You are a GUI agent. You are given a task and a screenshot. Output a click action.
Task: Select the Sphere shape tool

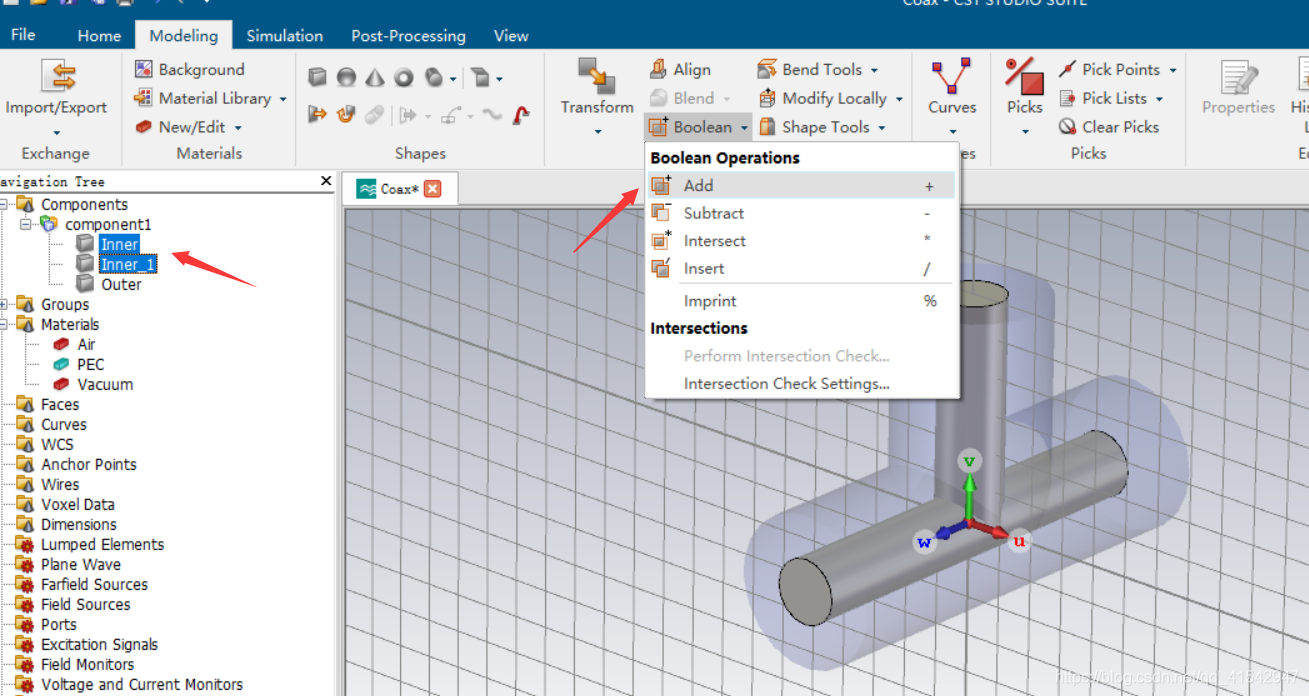click(346, 77)
